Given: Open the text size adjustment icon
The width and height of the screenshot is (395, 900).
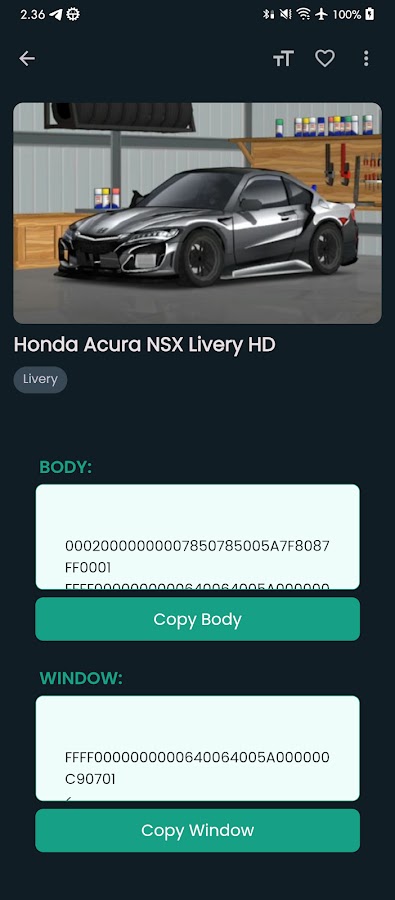Looking at the screenshot, I should [x=283, y=59].
